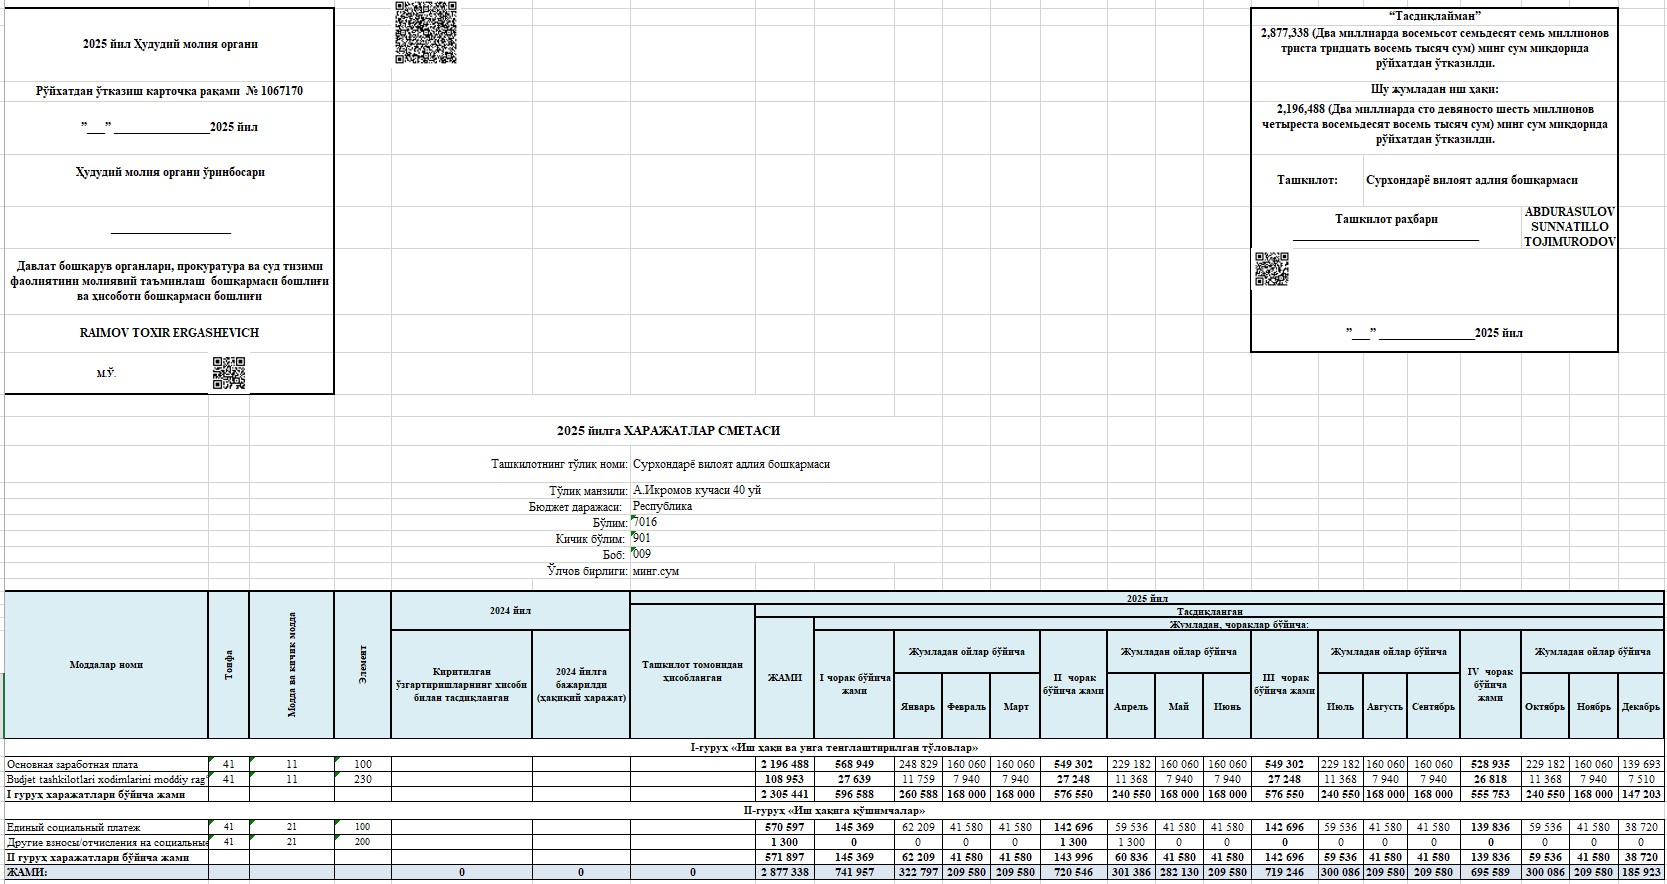
Task: Click the 'Февраль' month header
Action: [x=966, y=706]
